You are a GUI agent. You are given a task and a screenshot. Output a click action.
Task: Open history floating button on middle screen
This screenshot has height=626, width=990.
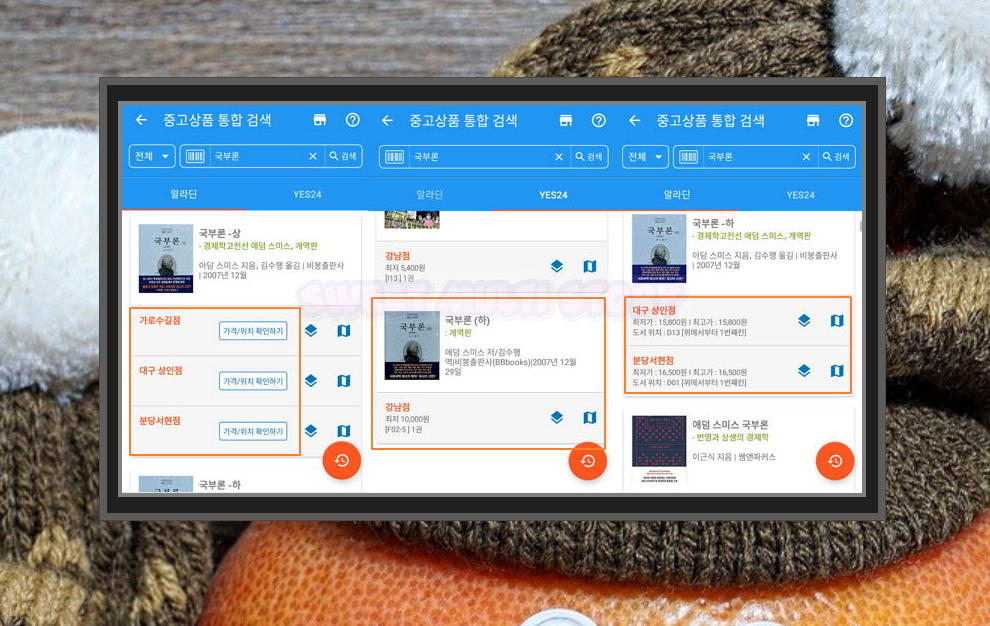pyautogui.click(x=588, y=461)
